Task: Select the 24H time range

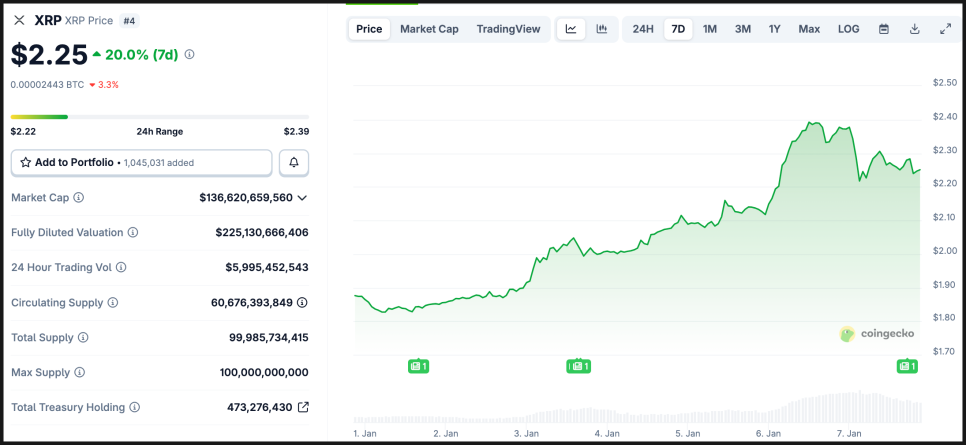Action: tap(643, 29)
